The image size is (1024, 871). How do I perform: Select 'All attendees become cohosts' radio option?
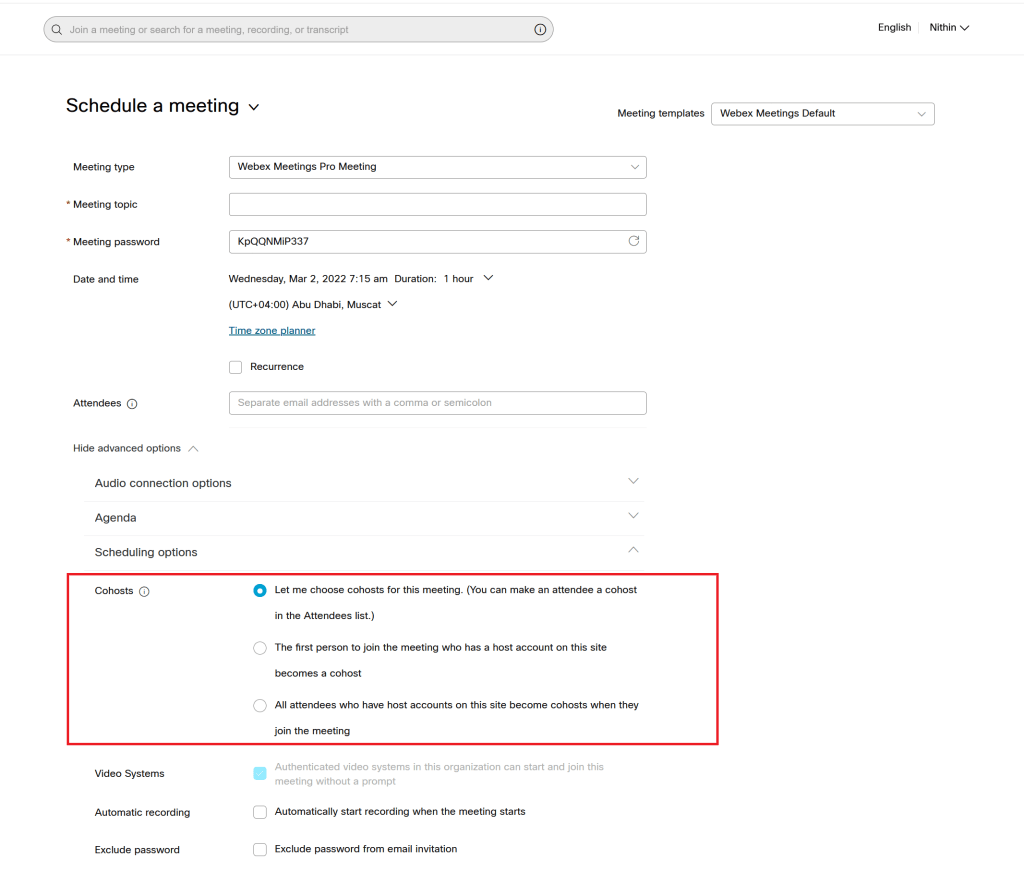(260, 705)
